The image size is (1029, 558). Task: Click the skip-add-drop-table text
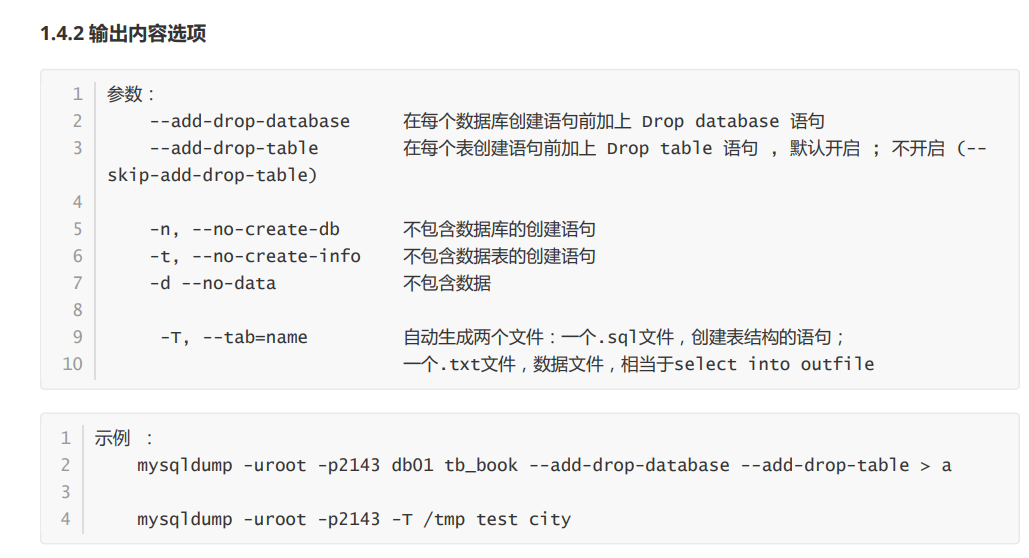tap(212, 175)
